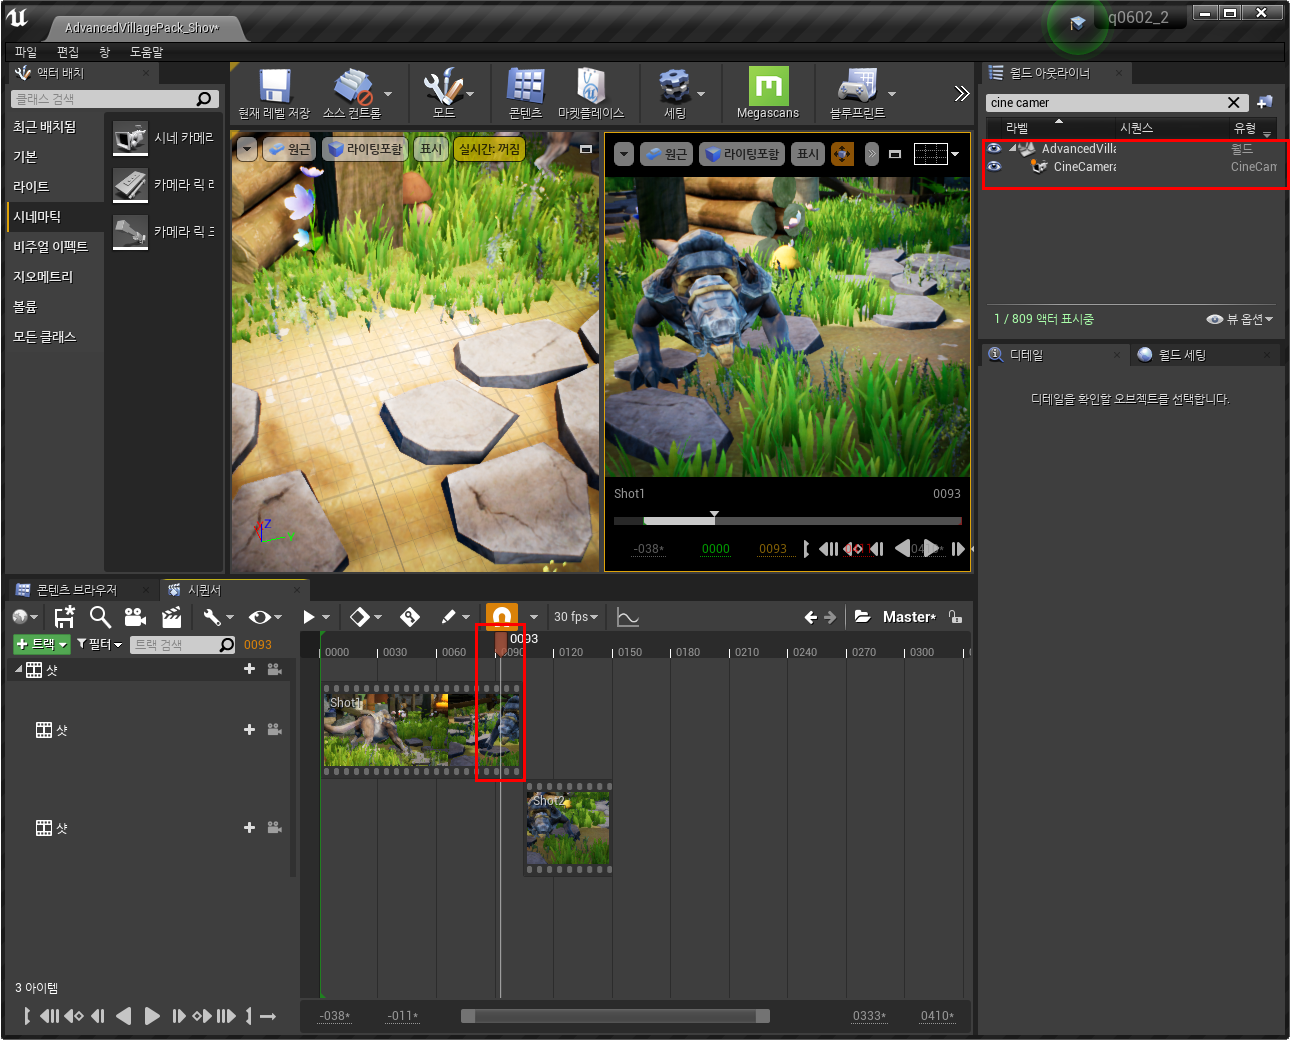Viewport: 1290px width, 1040px height.
Task: Open Sequencer playback options play menu
Action: point(314,617)
